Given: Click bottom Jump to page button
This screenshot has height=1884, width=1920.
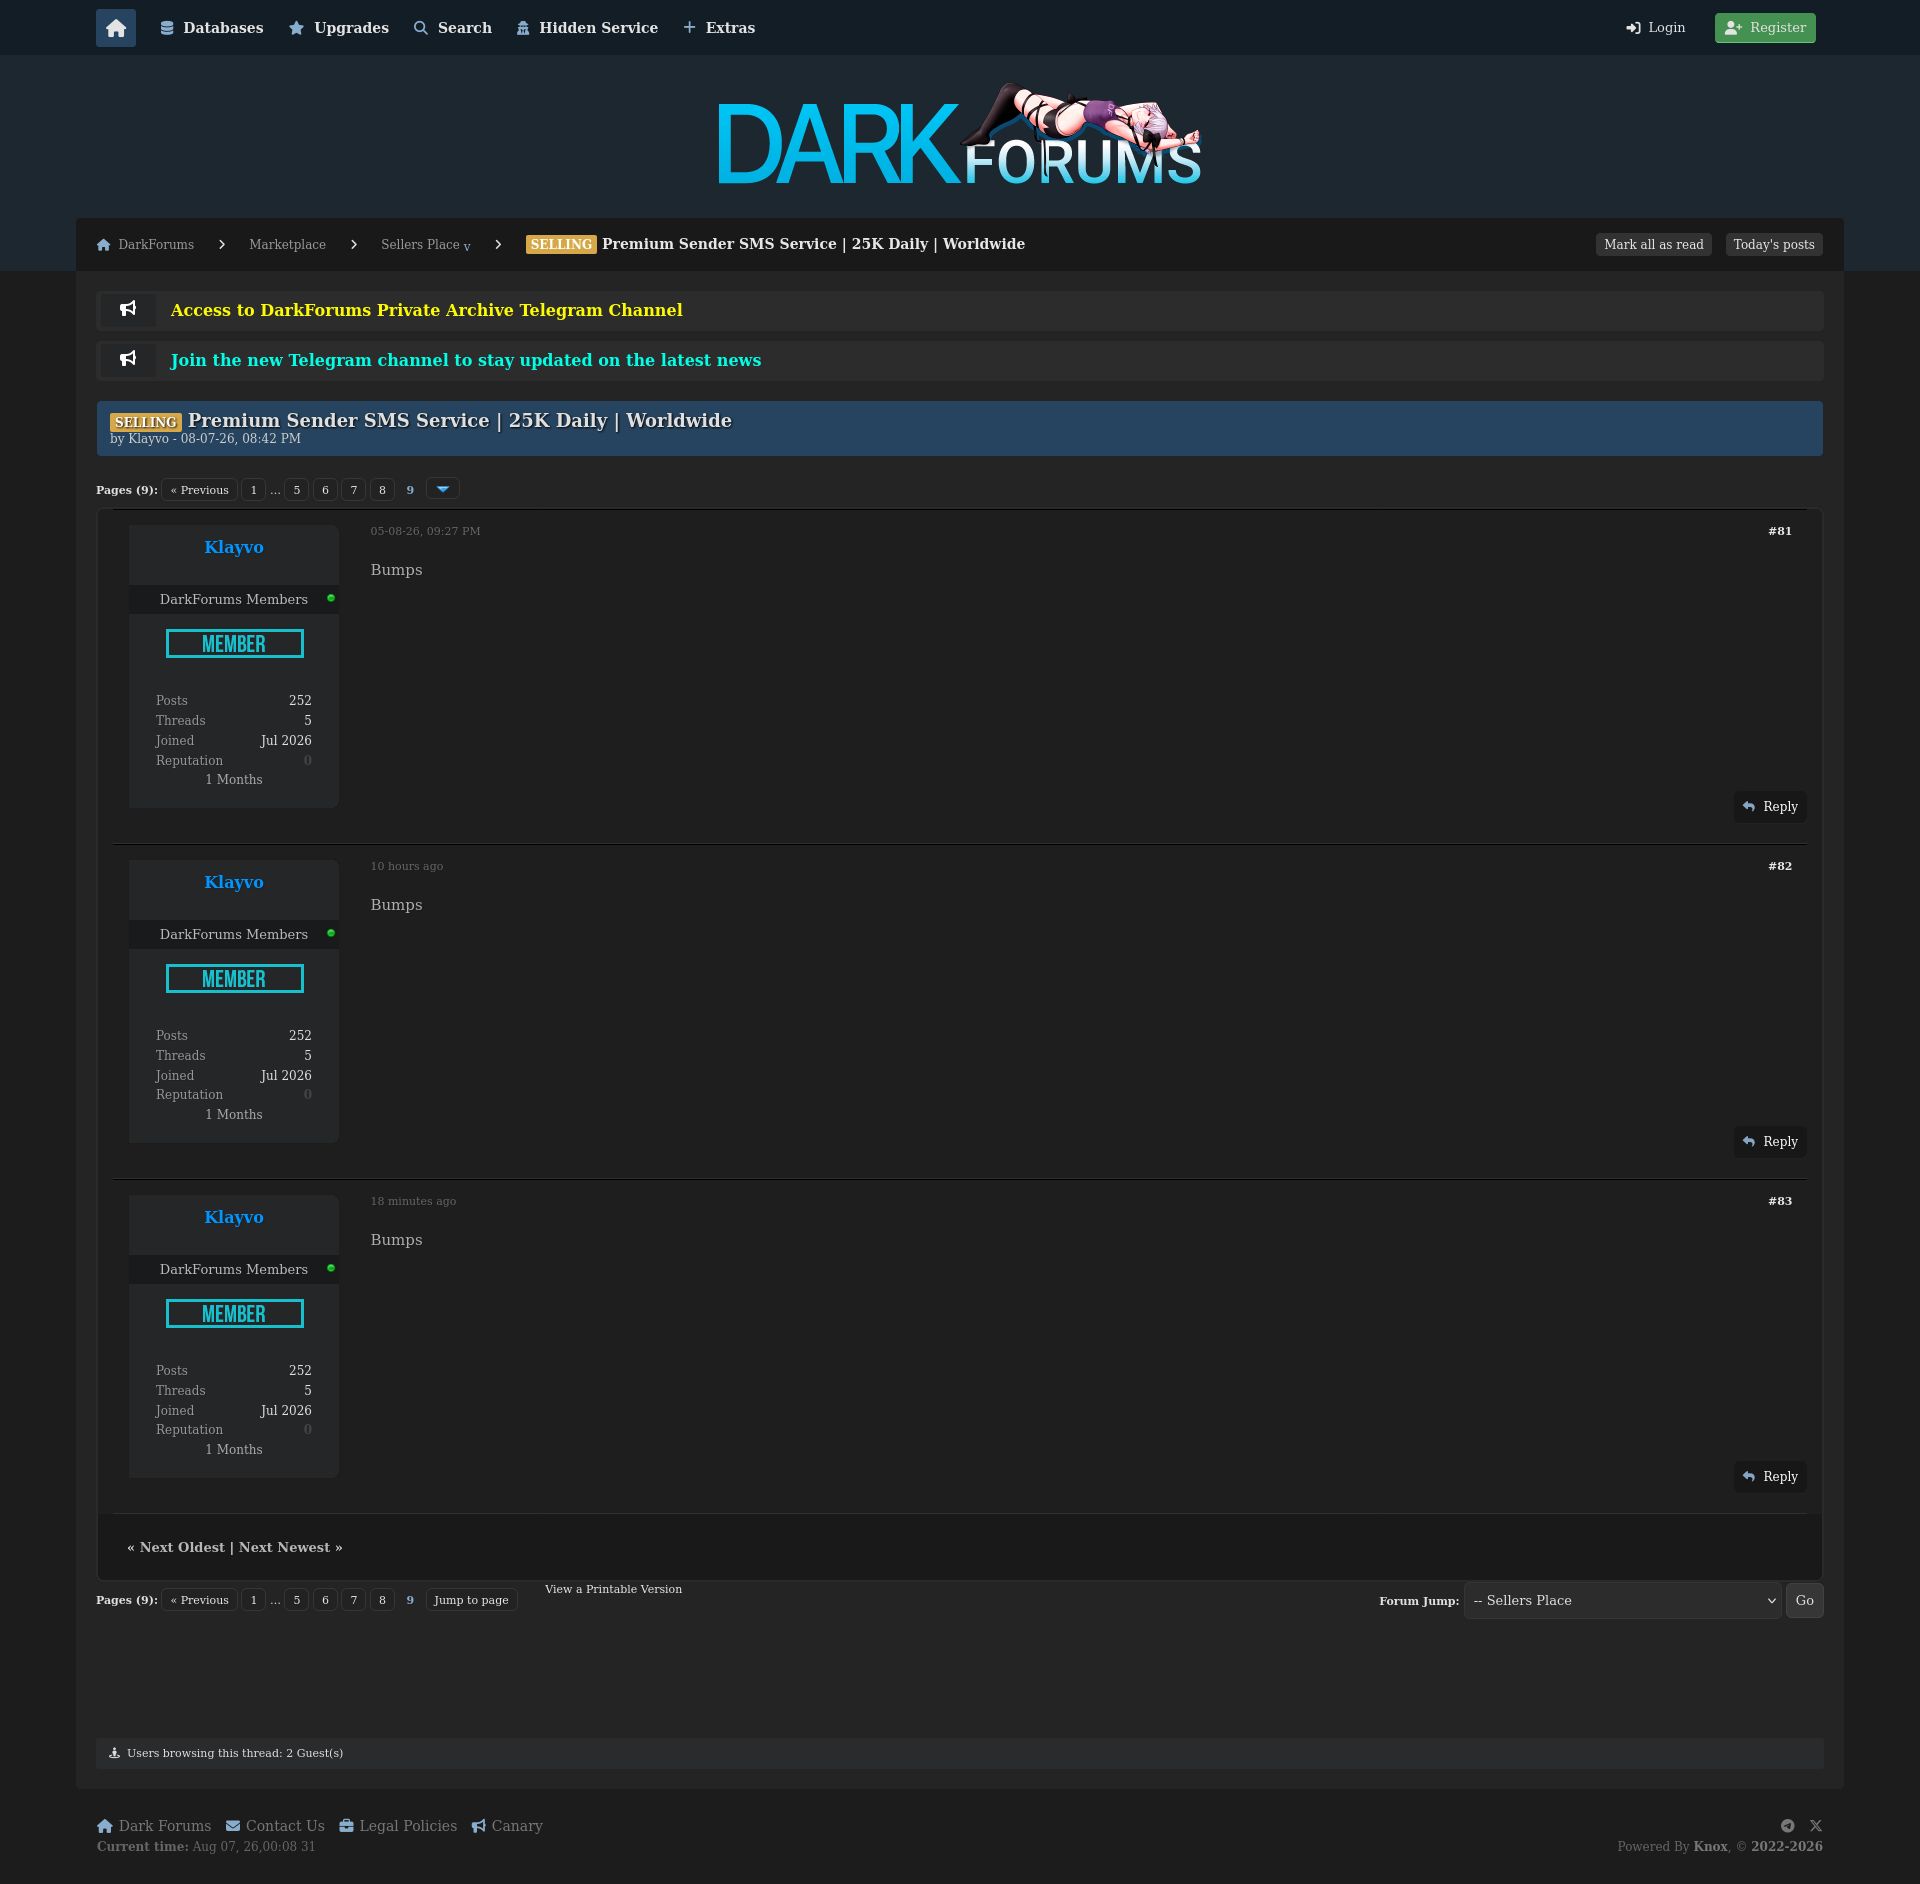Looking at the screenshot, I should (x=471, y=1600).
